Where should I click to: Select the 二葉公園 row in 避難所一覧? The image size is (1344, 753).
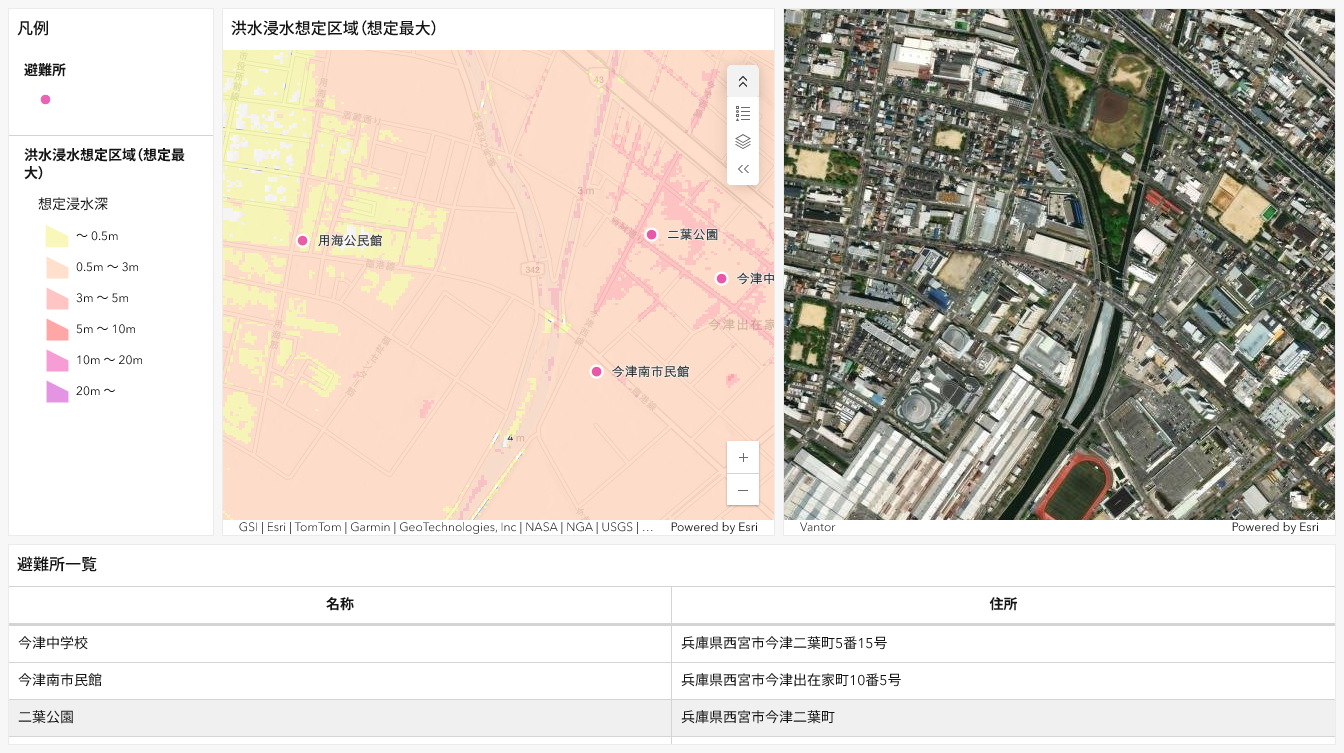point(340,716)
